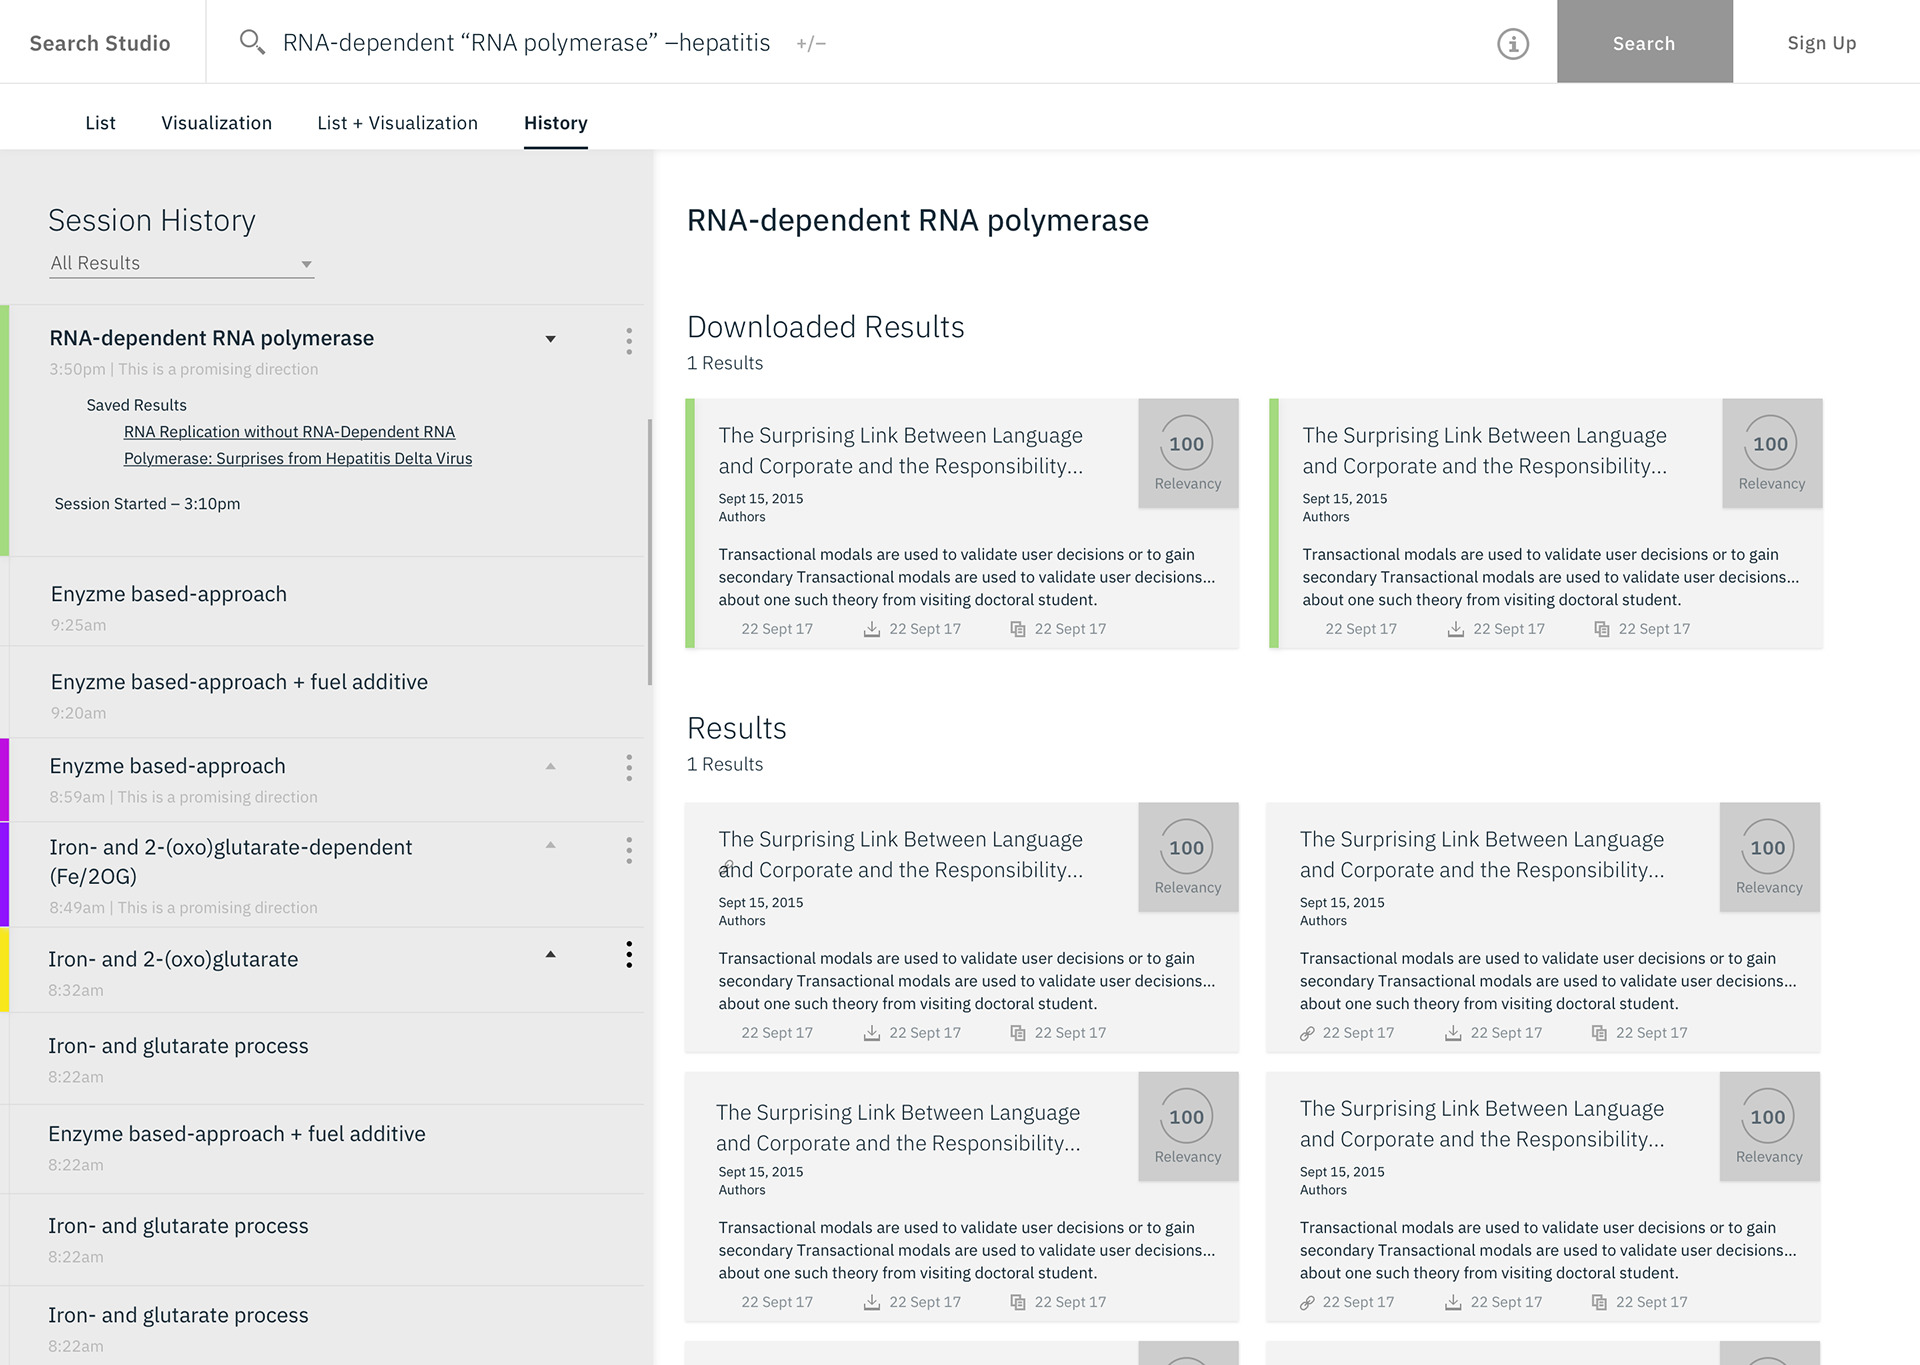The image size is (1920, 1365).
Task: Click download icon on bottom-left card under Results
Action: [872, 1302]
